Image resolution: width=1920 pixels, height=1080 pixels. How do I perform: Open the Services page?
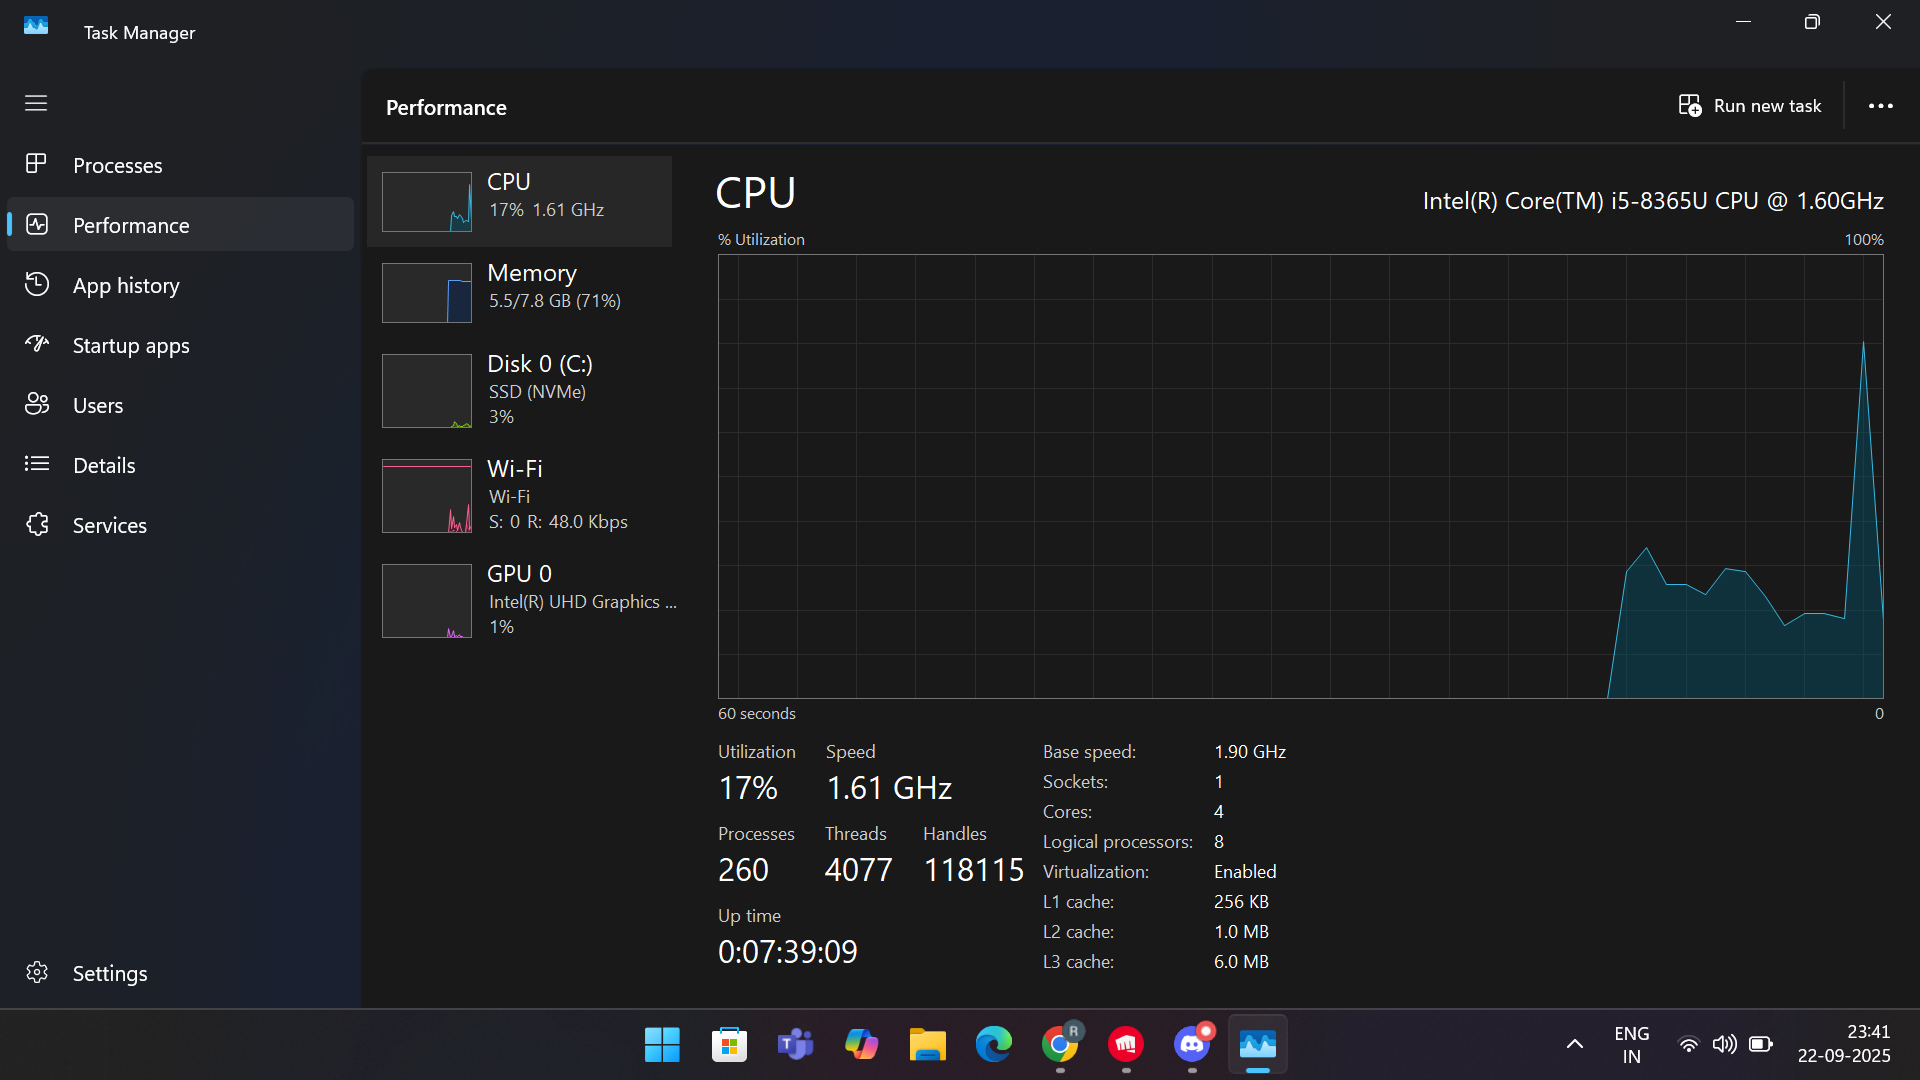109,525
